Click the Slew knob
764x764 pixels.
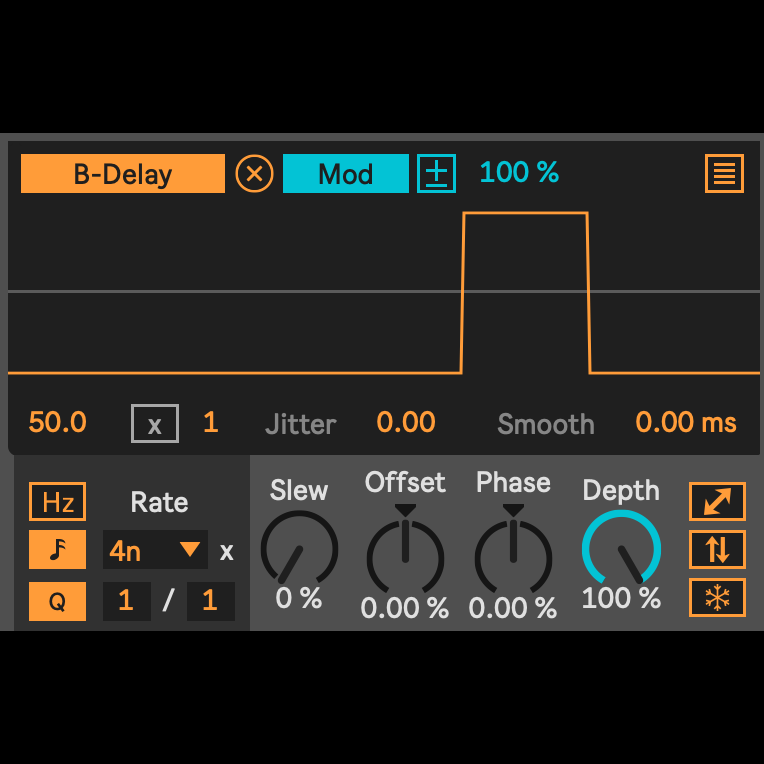(299, 550)
